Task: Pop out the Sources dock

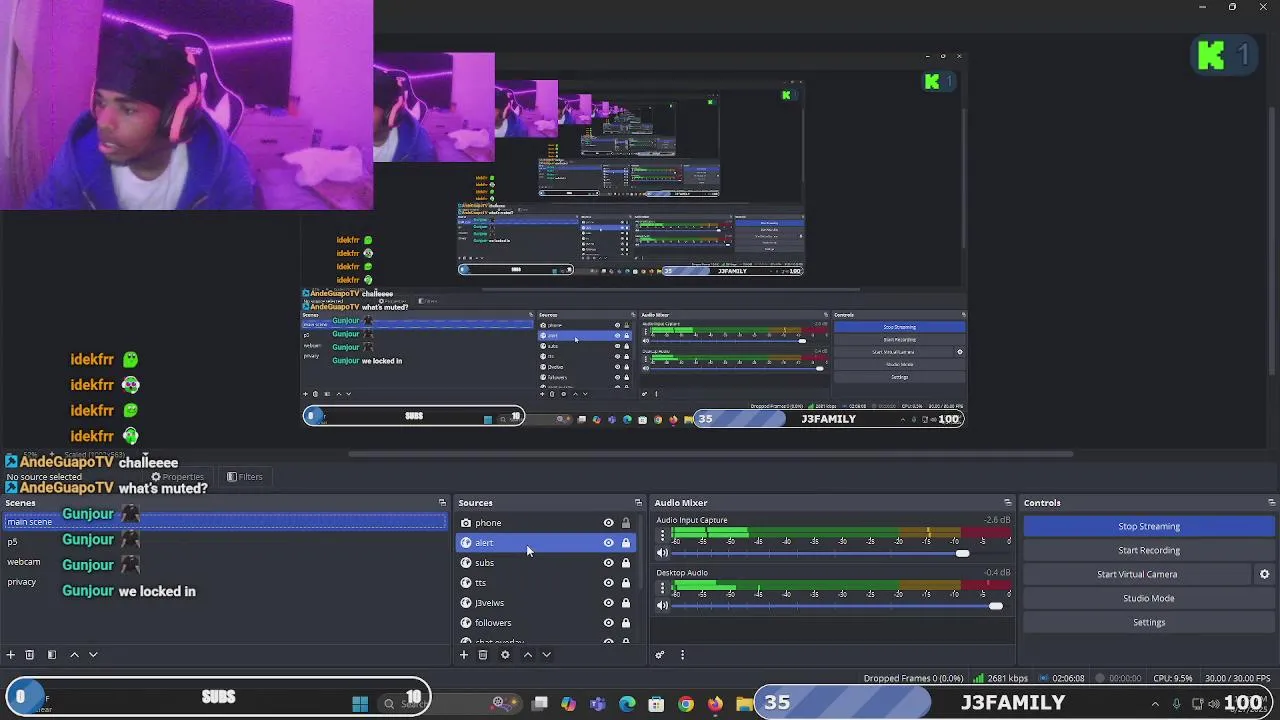Action: [x=638, y=503]
